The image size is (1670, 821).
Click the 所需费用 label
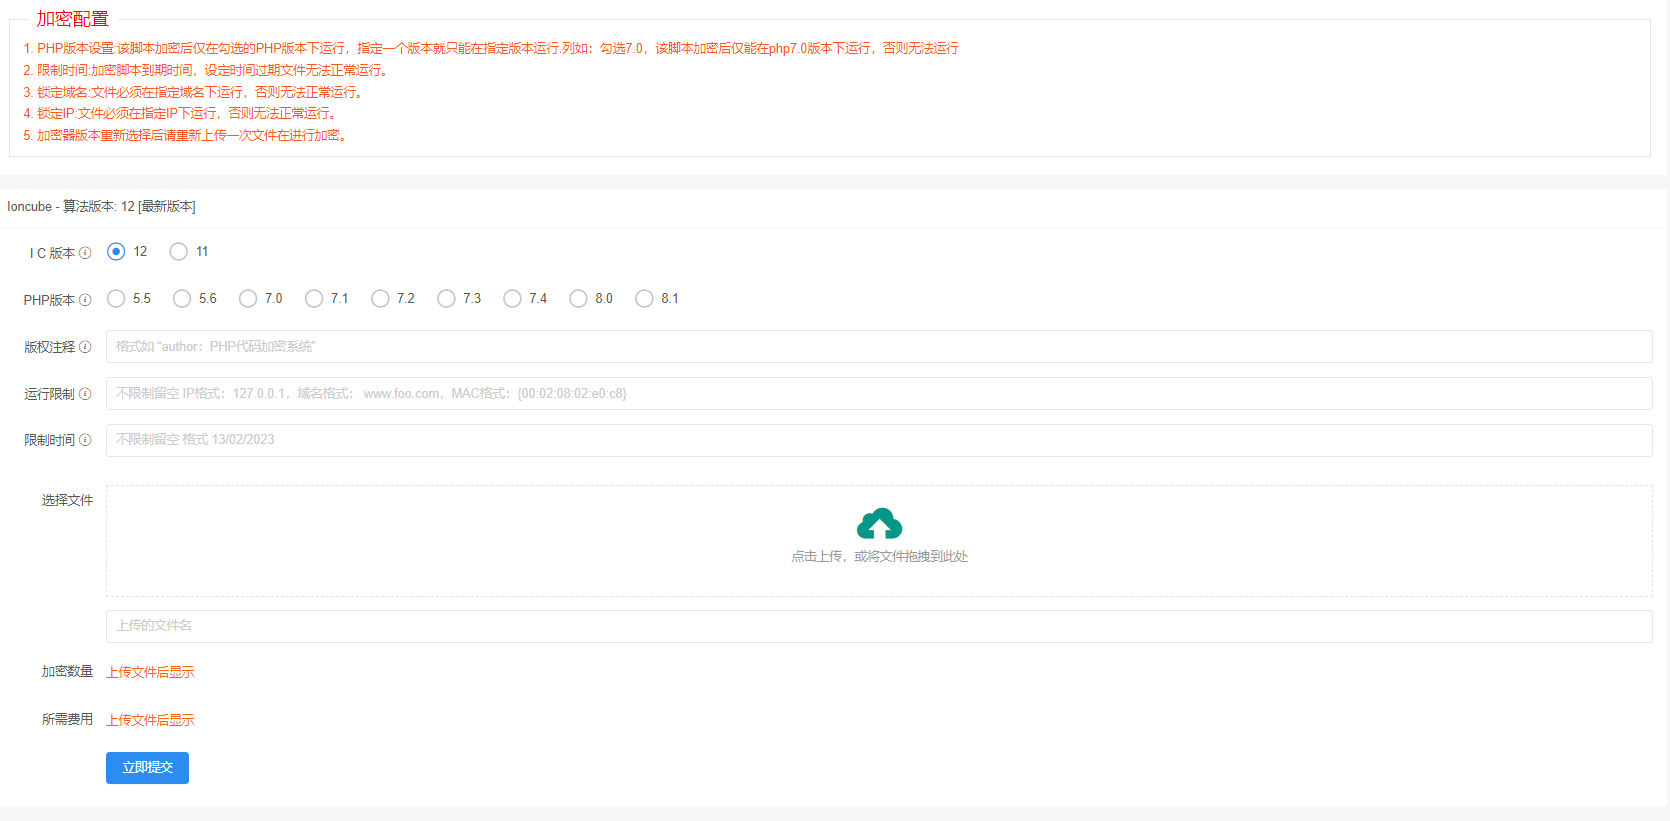[67, 720]
